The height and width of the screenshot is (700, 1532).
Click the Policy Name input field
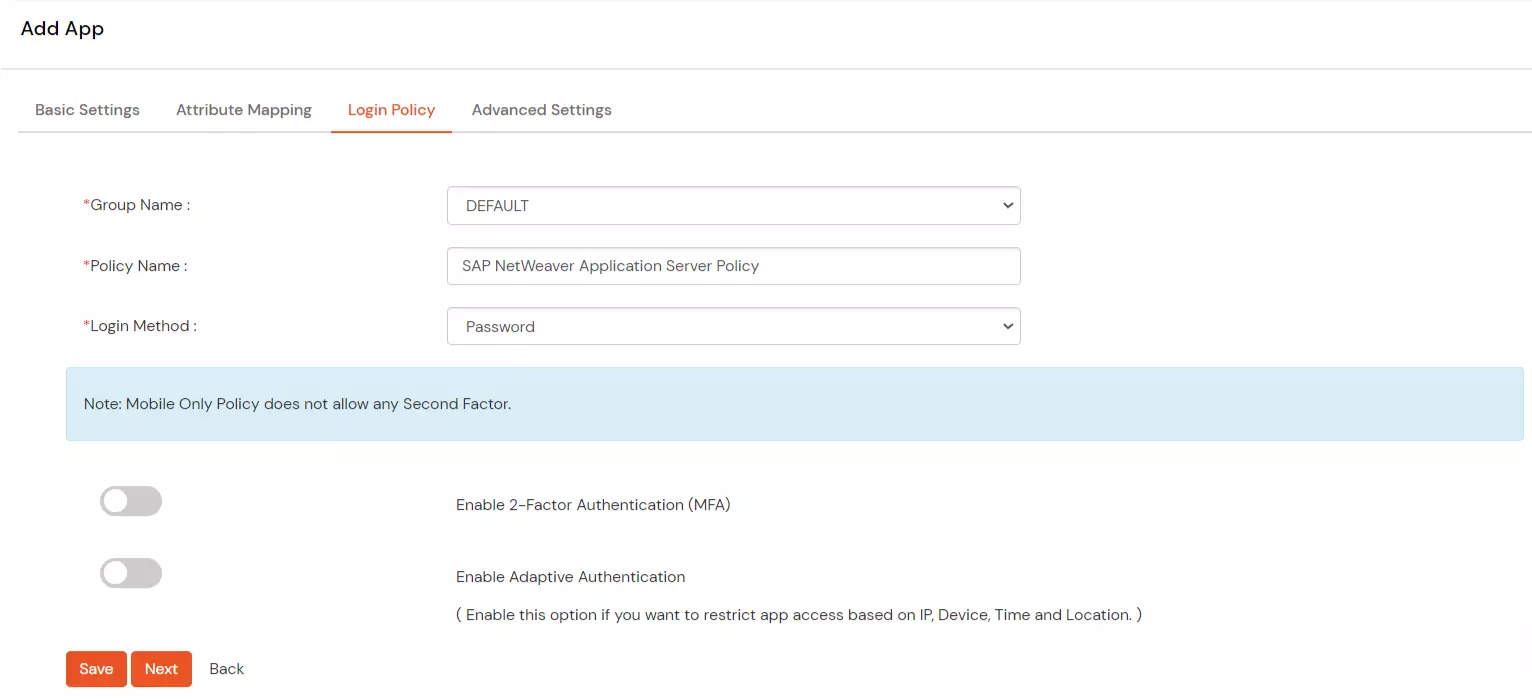tap(733, 266)
